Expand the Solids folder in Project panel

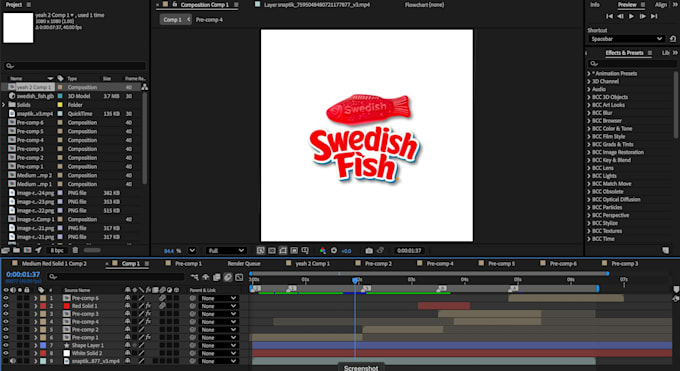4,105
